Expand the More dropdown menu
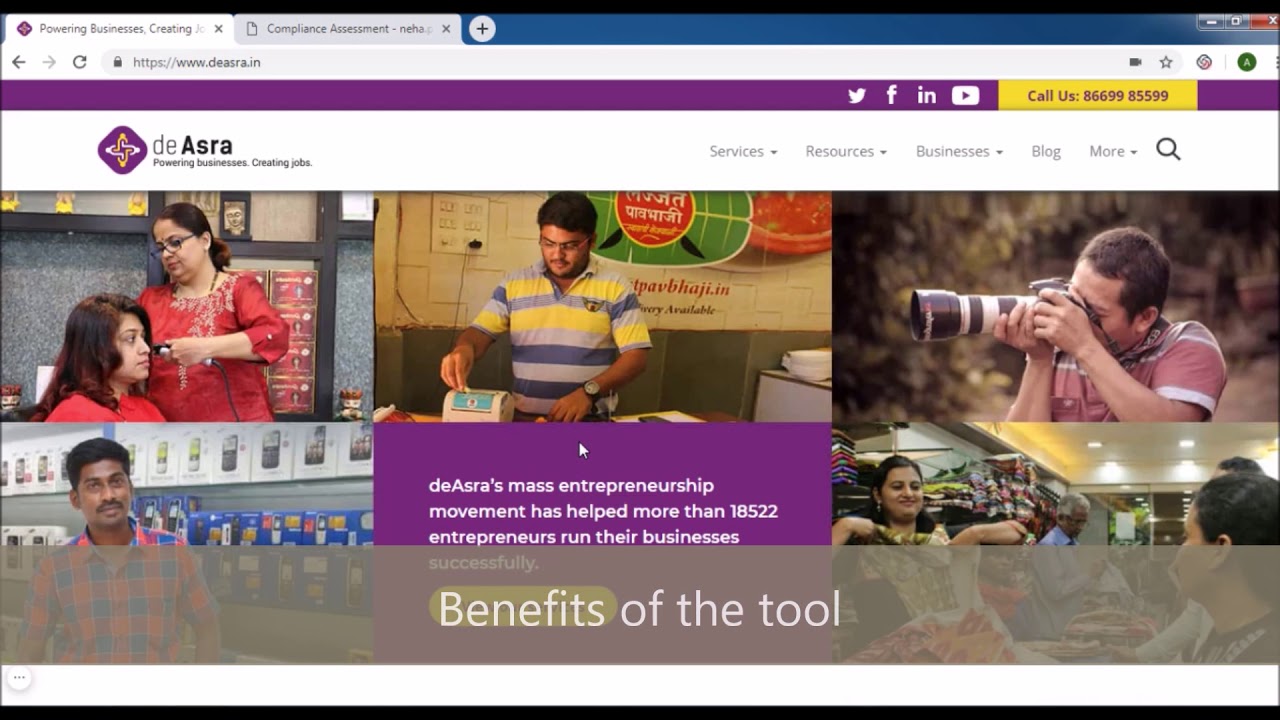 (x=1113, y=151)
